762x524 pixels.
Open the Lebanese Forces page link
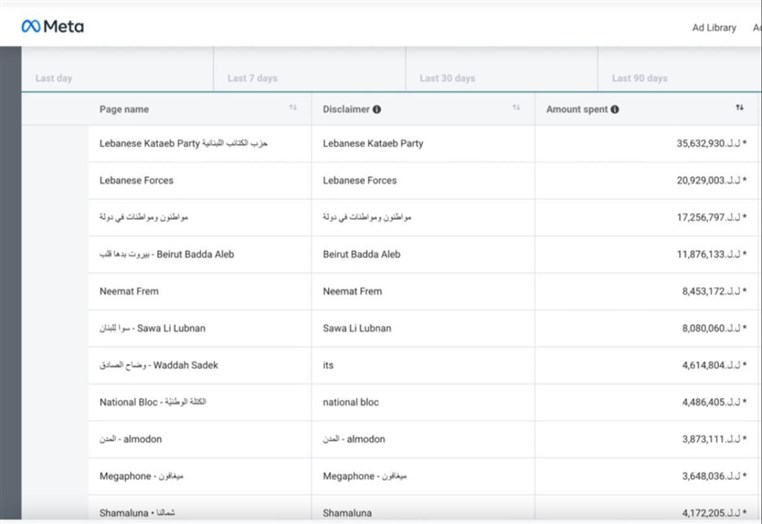(x=136, y=181)
